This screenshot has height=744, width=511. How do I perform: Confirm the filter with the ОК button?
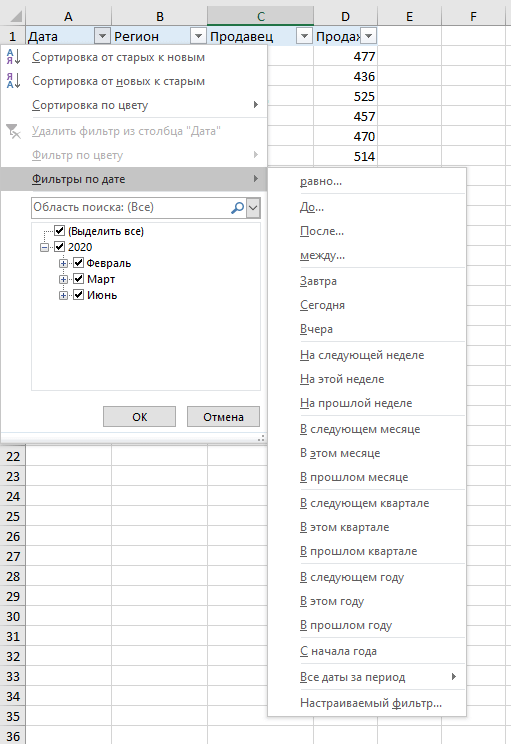click(139, 417)
